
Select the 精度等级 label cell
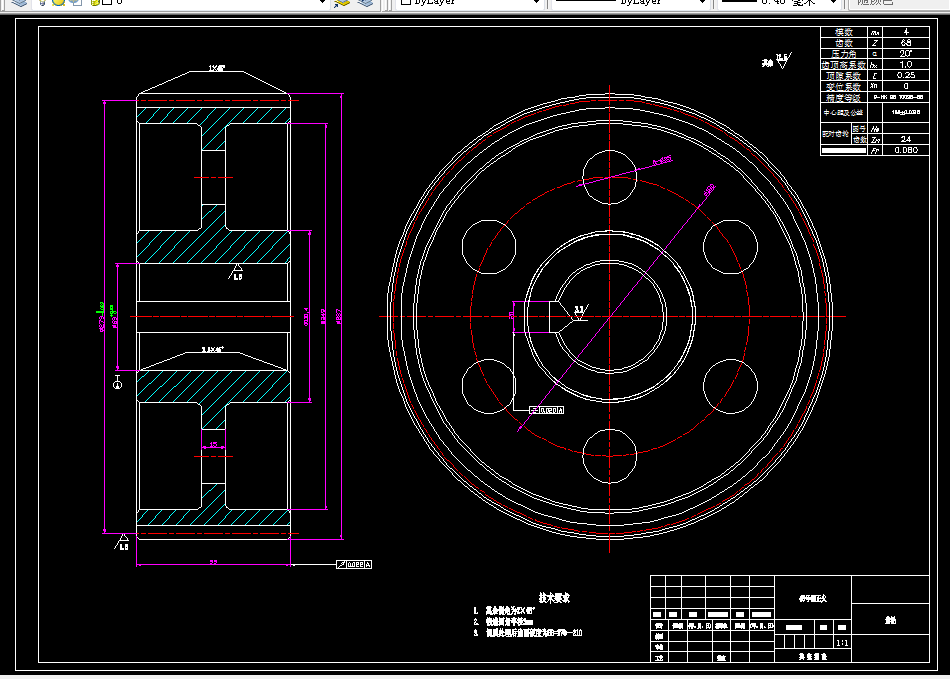pos(845,98)
